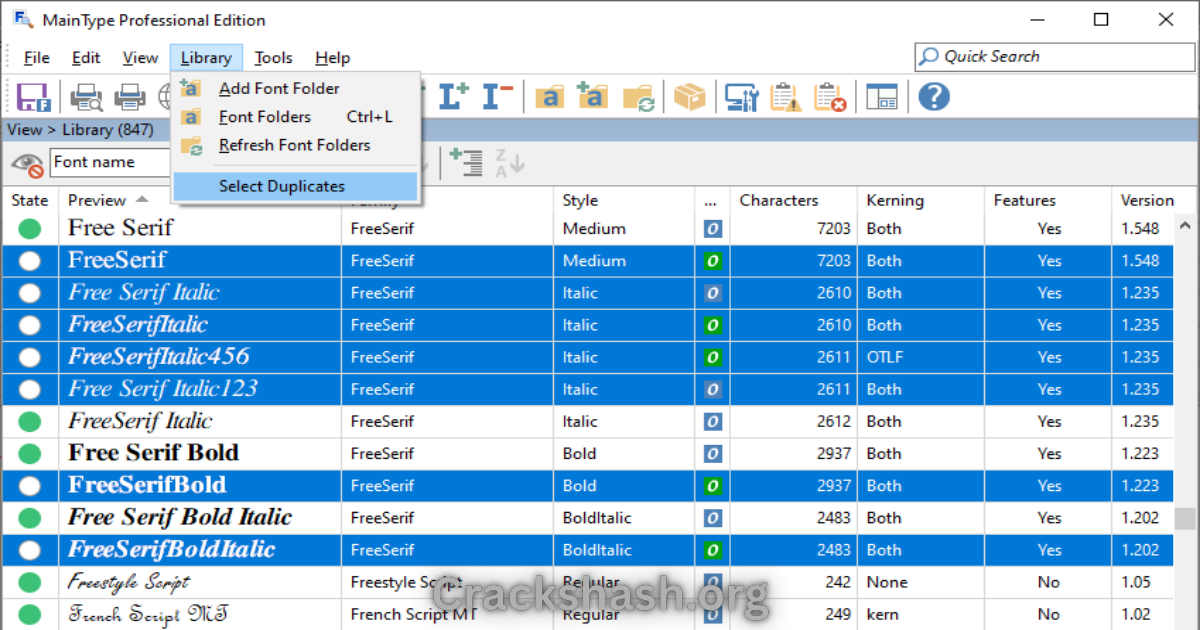Screen dimensions: 1200x630
Task: Open the Help menu
Action: [x=332, y=57]
